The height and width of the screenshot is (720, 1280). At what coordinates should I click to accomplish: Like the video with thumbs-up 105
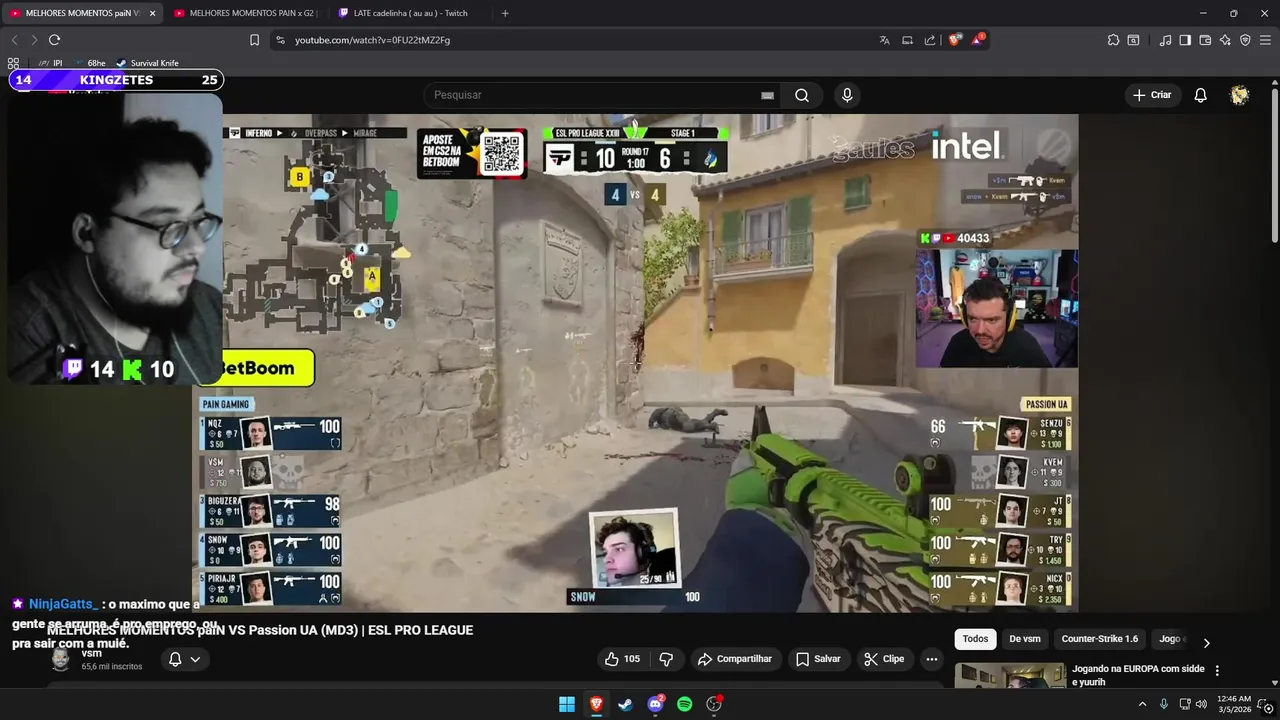622,659
